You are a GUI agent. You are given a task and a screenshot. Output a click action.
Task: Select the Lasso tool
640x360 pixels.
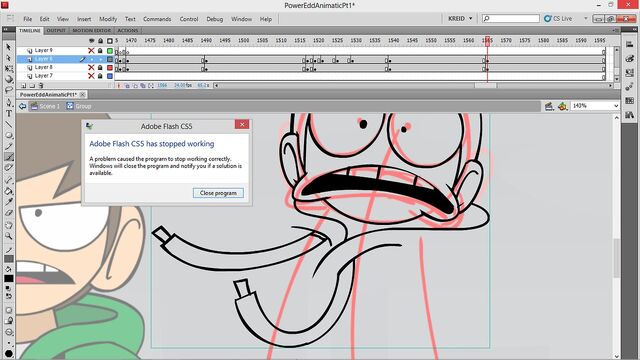pos(8,90)
